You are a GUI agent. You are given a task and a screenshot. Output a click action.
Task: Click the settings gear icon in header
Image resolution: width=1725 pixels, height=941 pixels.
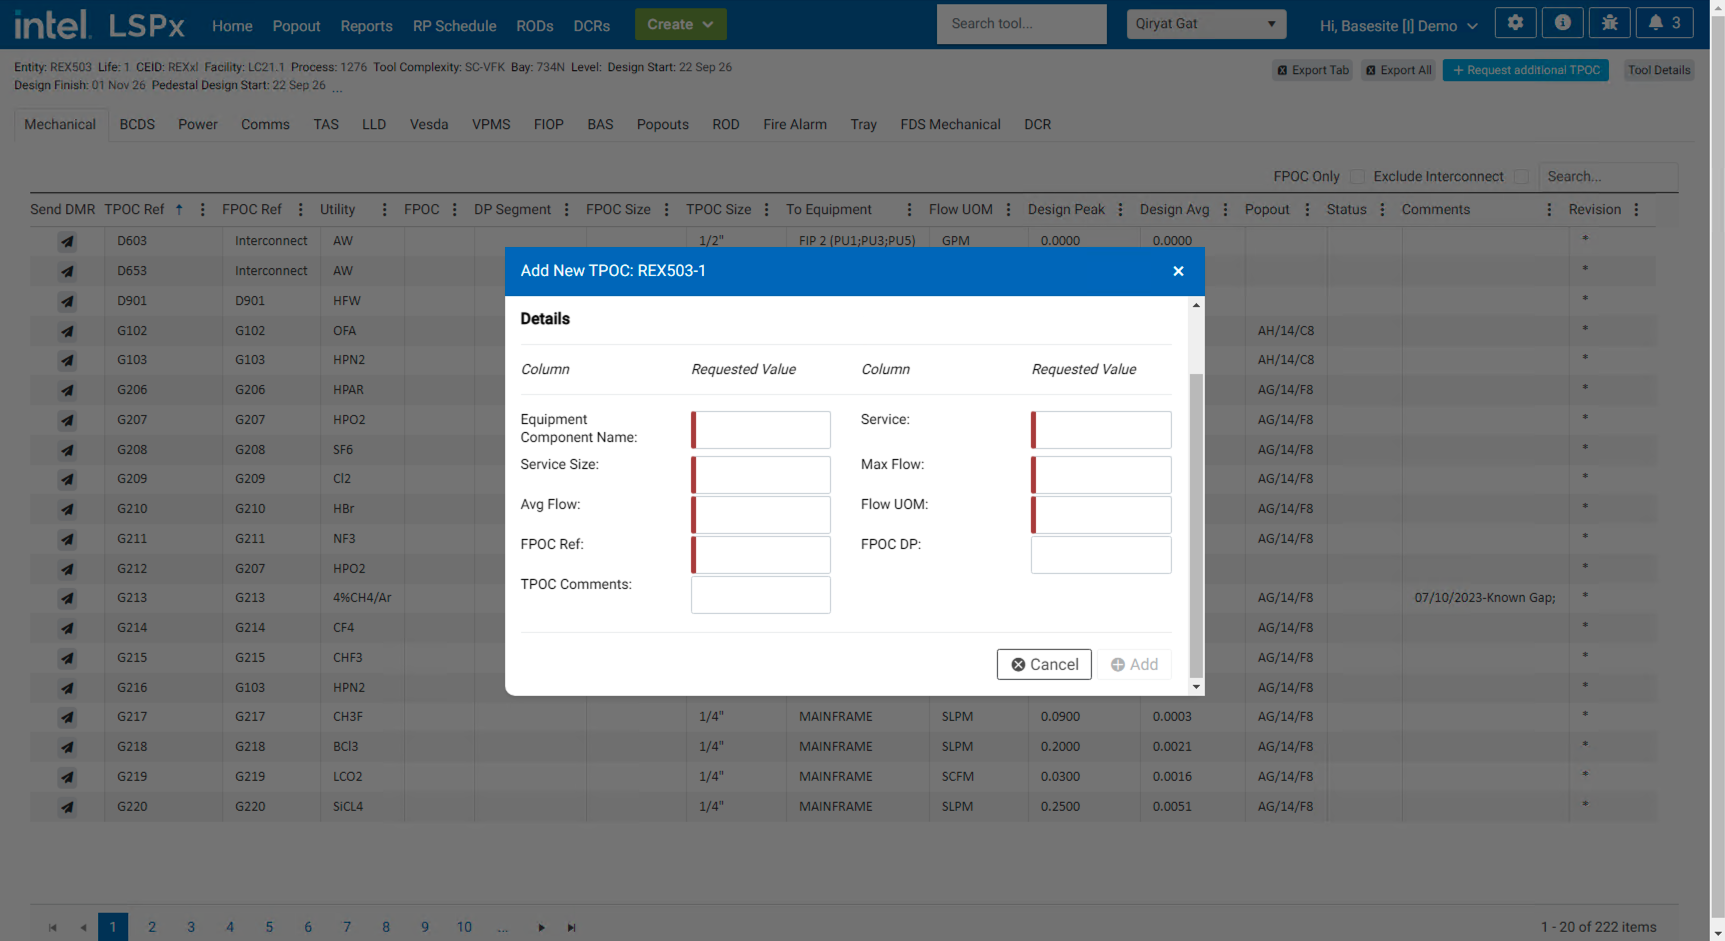point(1515,23)
